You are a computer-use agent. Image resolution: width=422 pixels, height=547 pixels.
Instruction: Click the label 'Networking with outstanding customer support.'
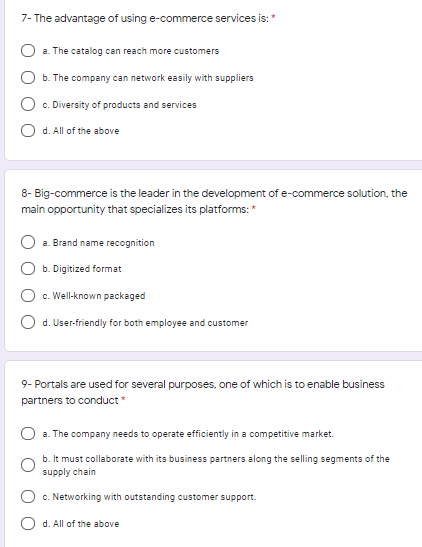click(149, 497)
